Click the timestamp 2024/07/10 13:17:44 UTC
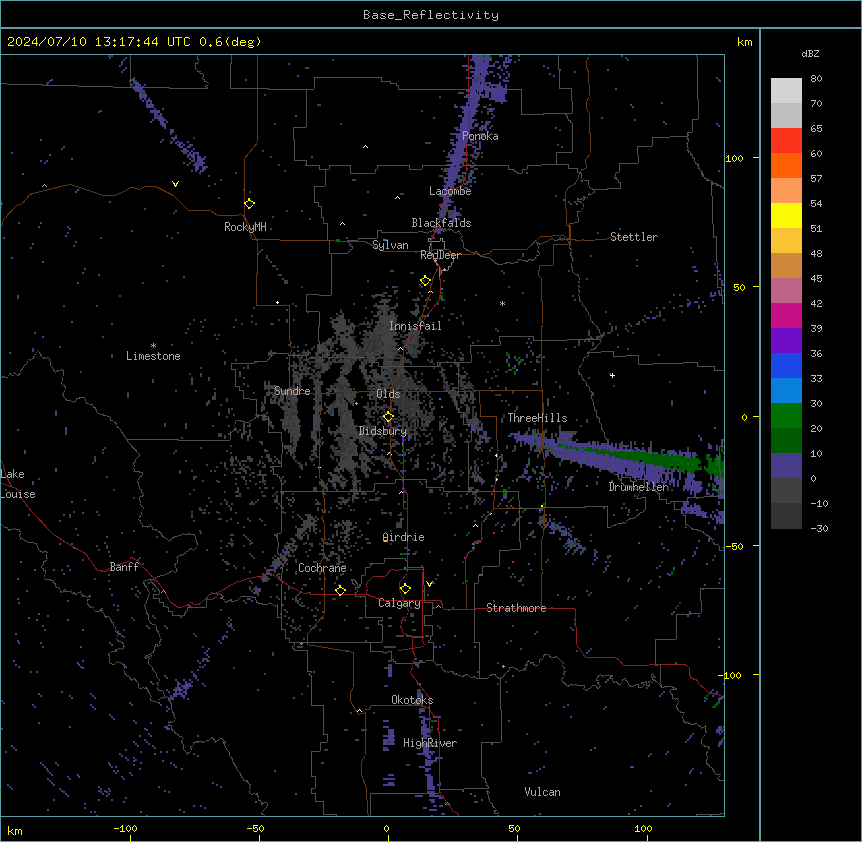 [99, 42]
